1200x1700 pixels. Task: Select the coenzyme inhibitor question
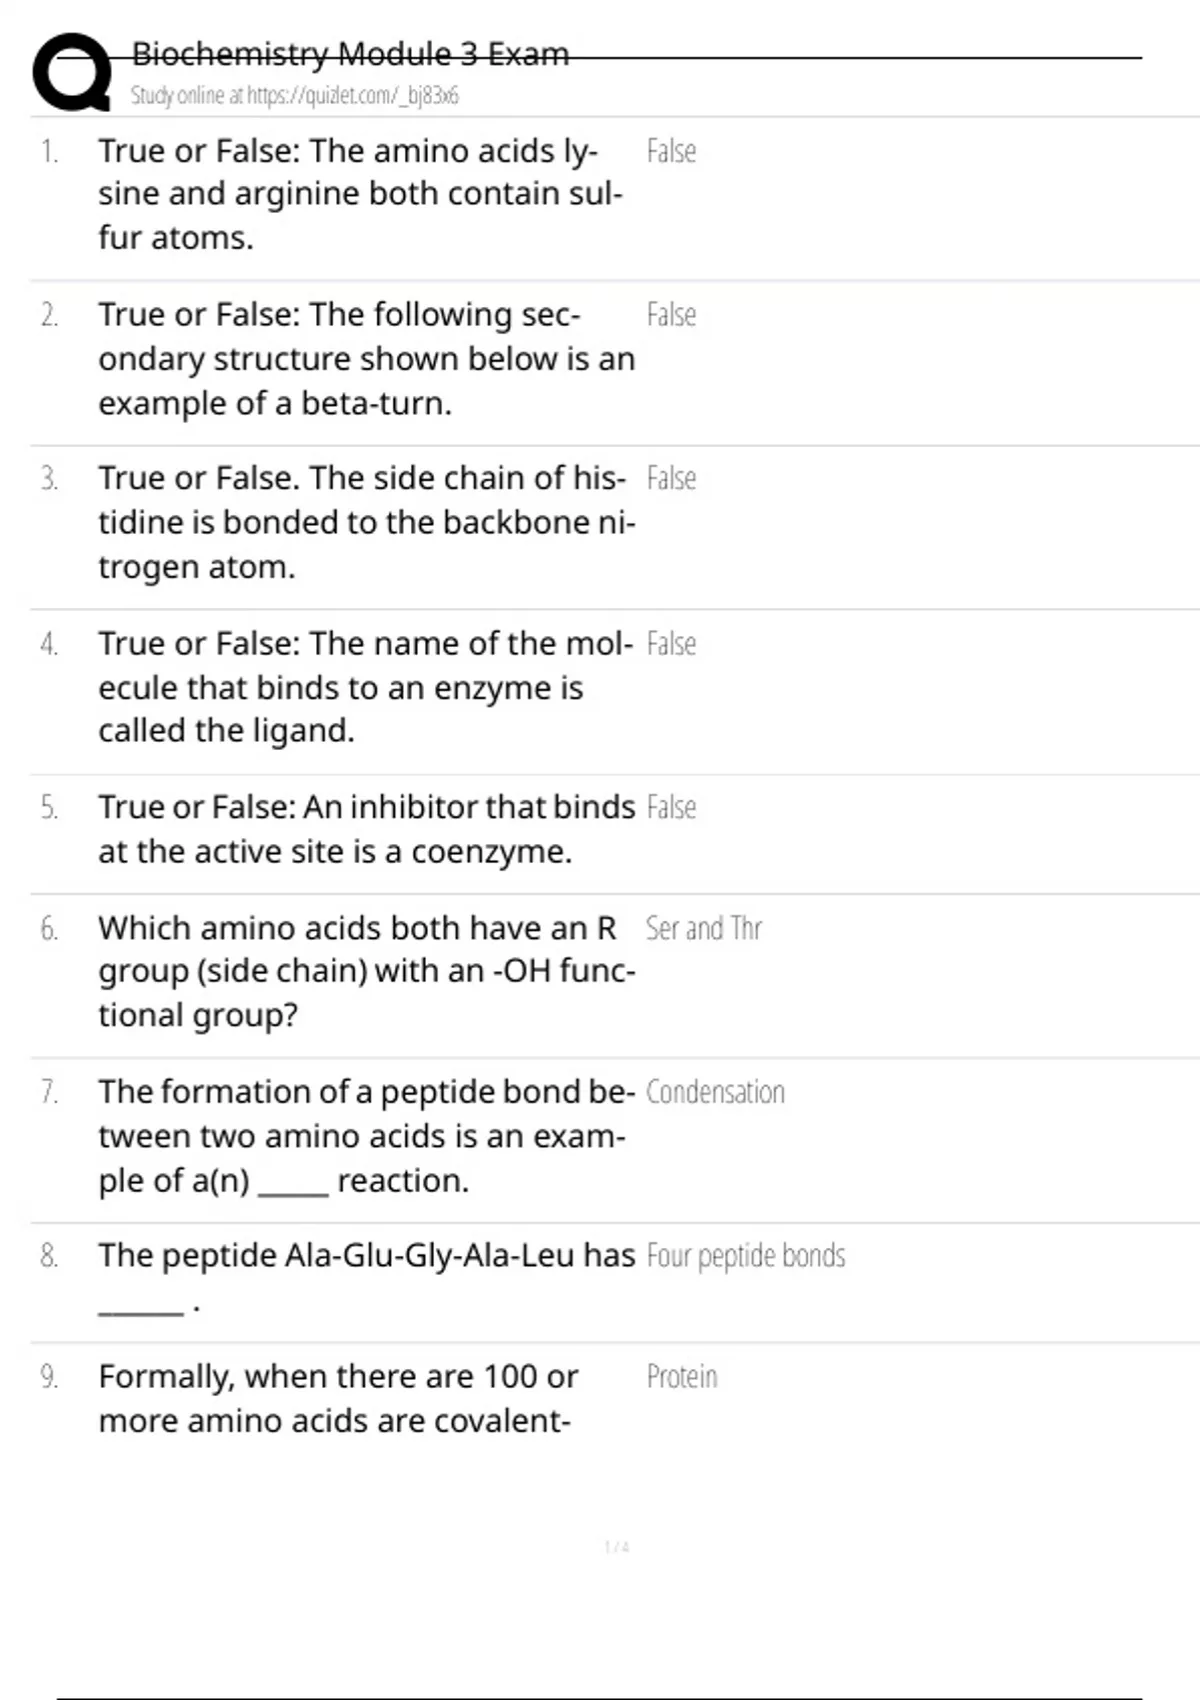point(366,829)
